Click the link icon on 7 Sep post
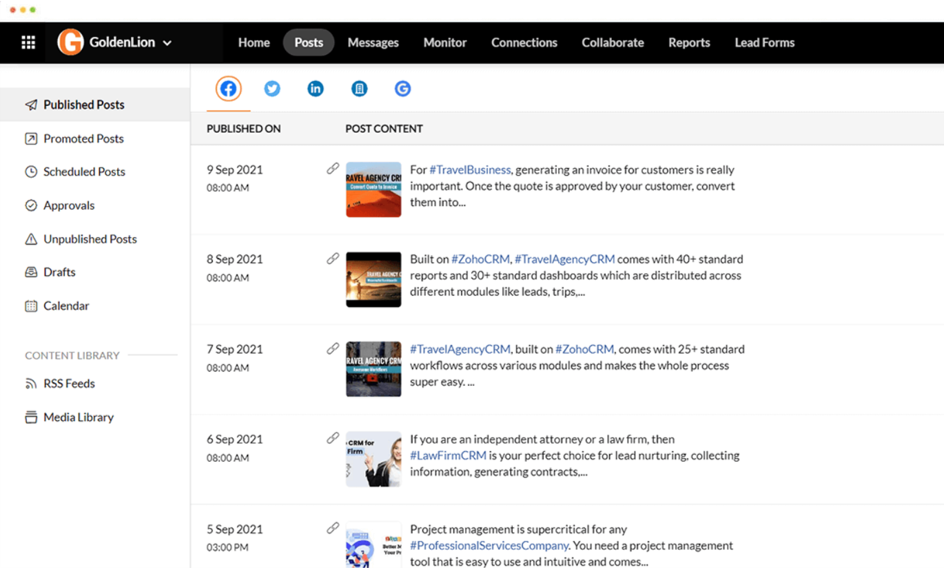Viewport: 944px width, 568px height. coord(333,349)
